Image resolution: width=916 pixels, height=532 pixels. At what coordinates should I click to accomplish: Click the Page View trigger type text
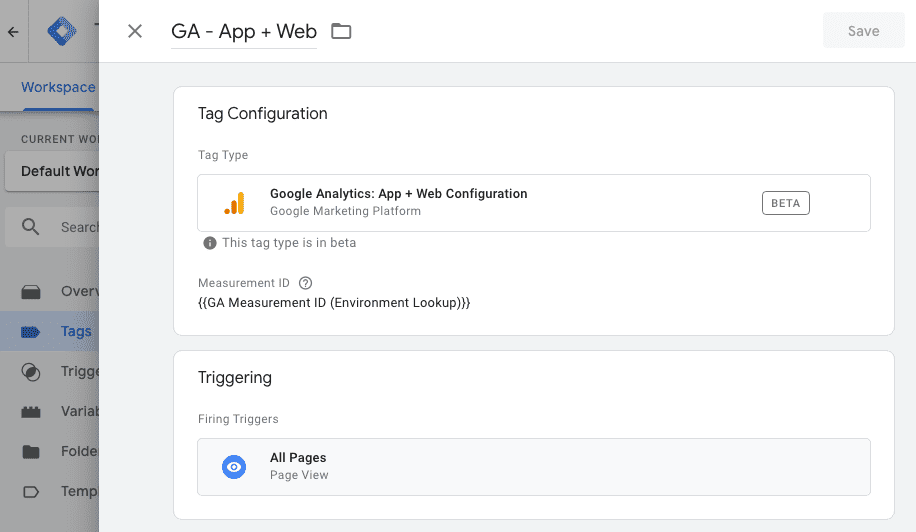(299, 475)
